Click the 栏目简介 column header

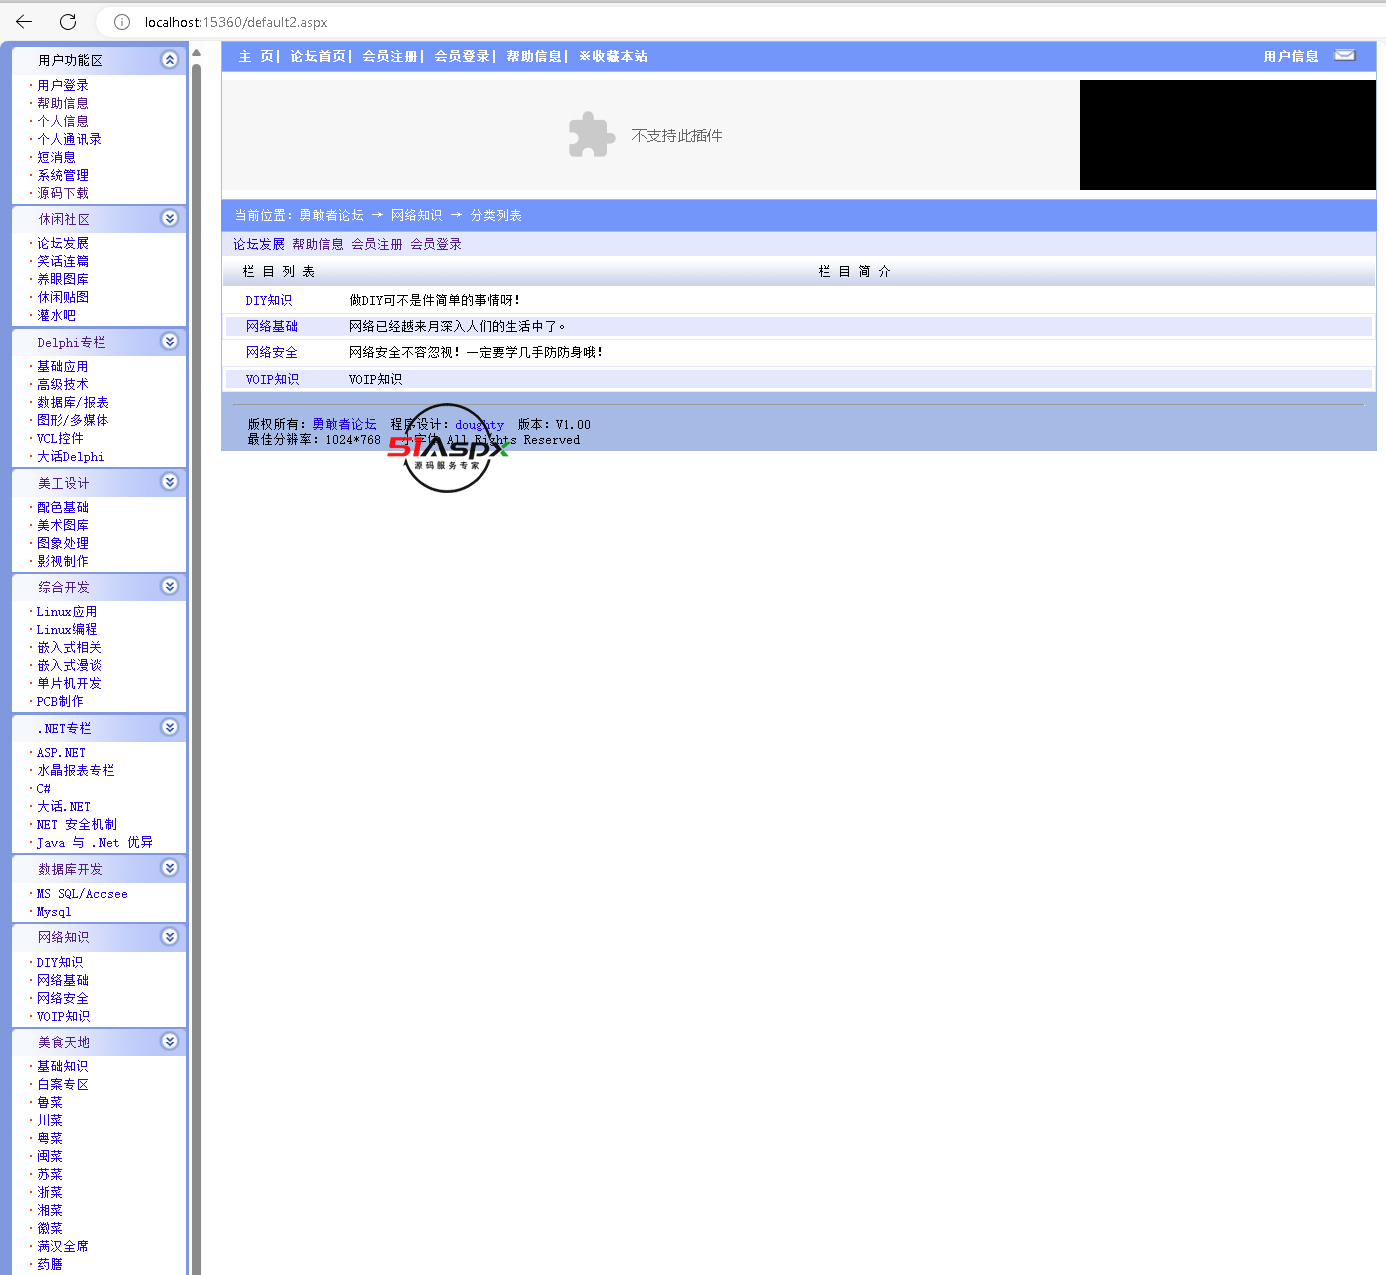[x=855, y=271]
